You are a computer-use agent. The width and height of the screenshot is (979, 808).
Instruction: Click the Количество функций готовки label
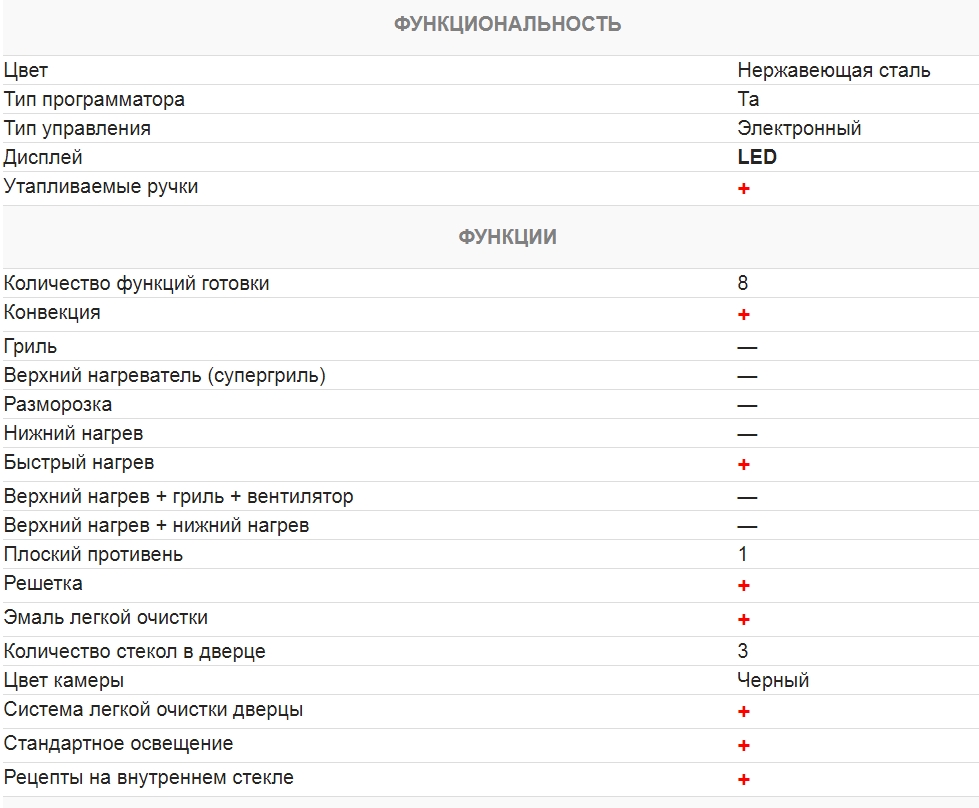137,284
